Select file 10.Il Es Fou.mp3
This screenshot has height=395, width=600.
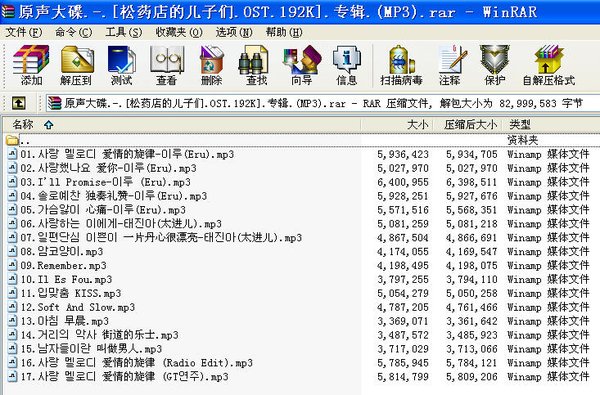(66, 279)
